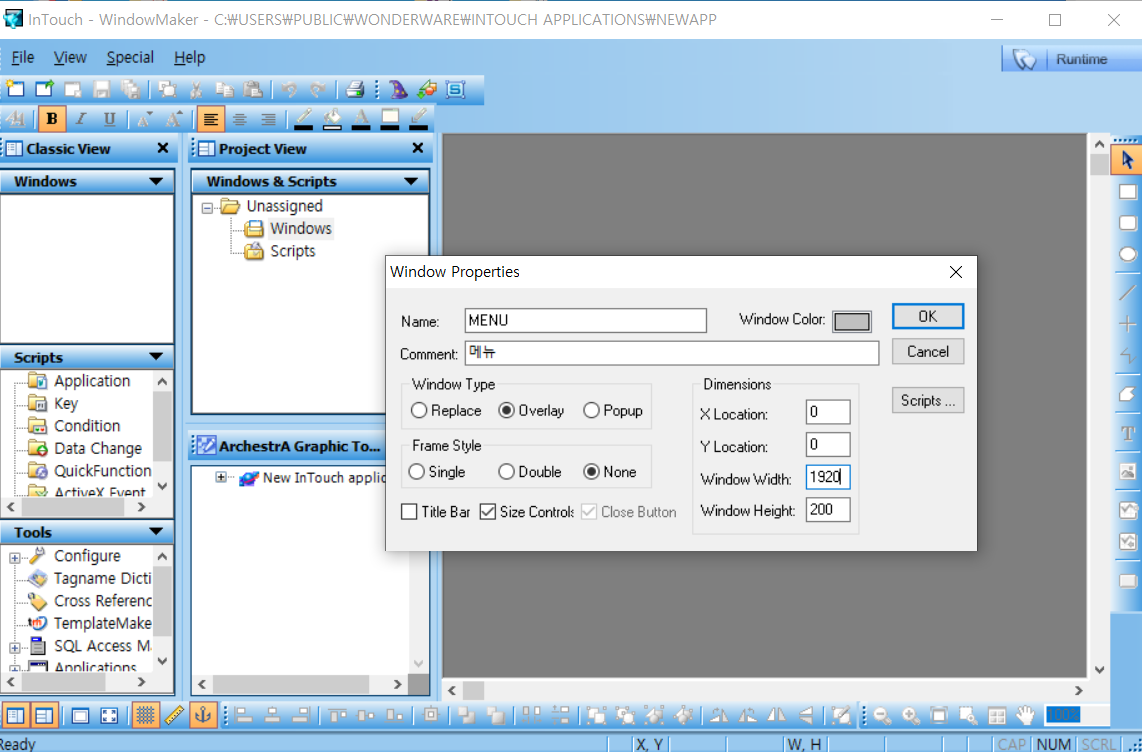
Task: Click the anchor icon in bottom toolbar
Action: pos(203,716)
